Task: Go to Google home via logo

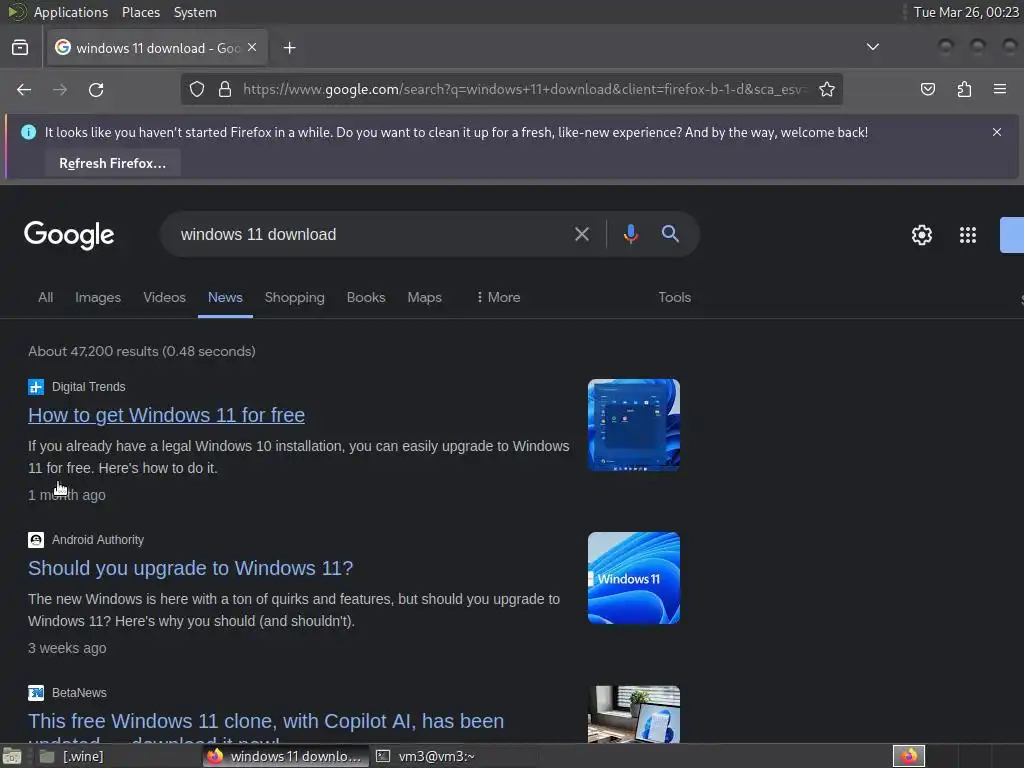Action: (x=69, y=235)
